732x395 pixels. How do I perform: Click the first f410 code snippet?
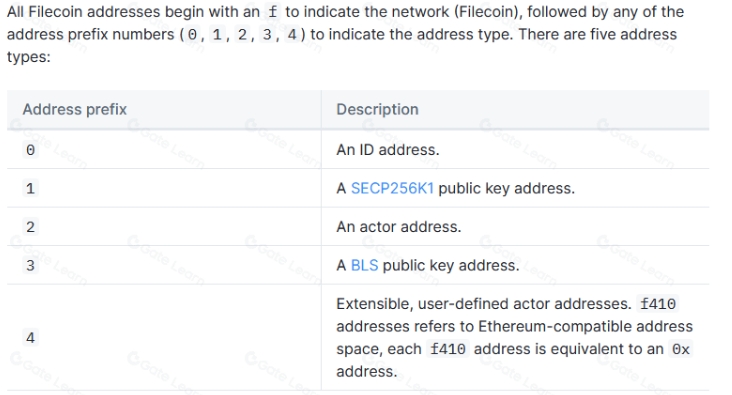coord(658,304)
